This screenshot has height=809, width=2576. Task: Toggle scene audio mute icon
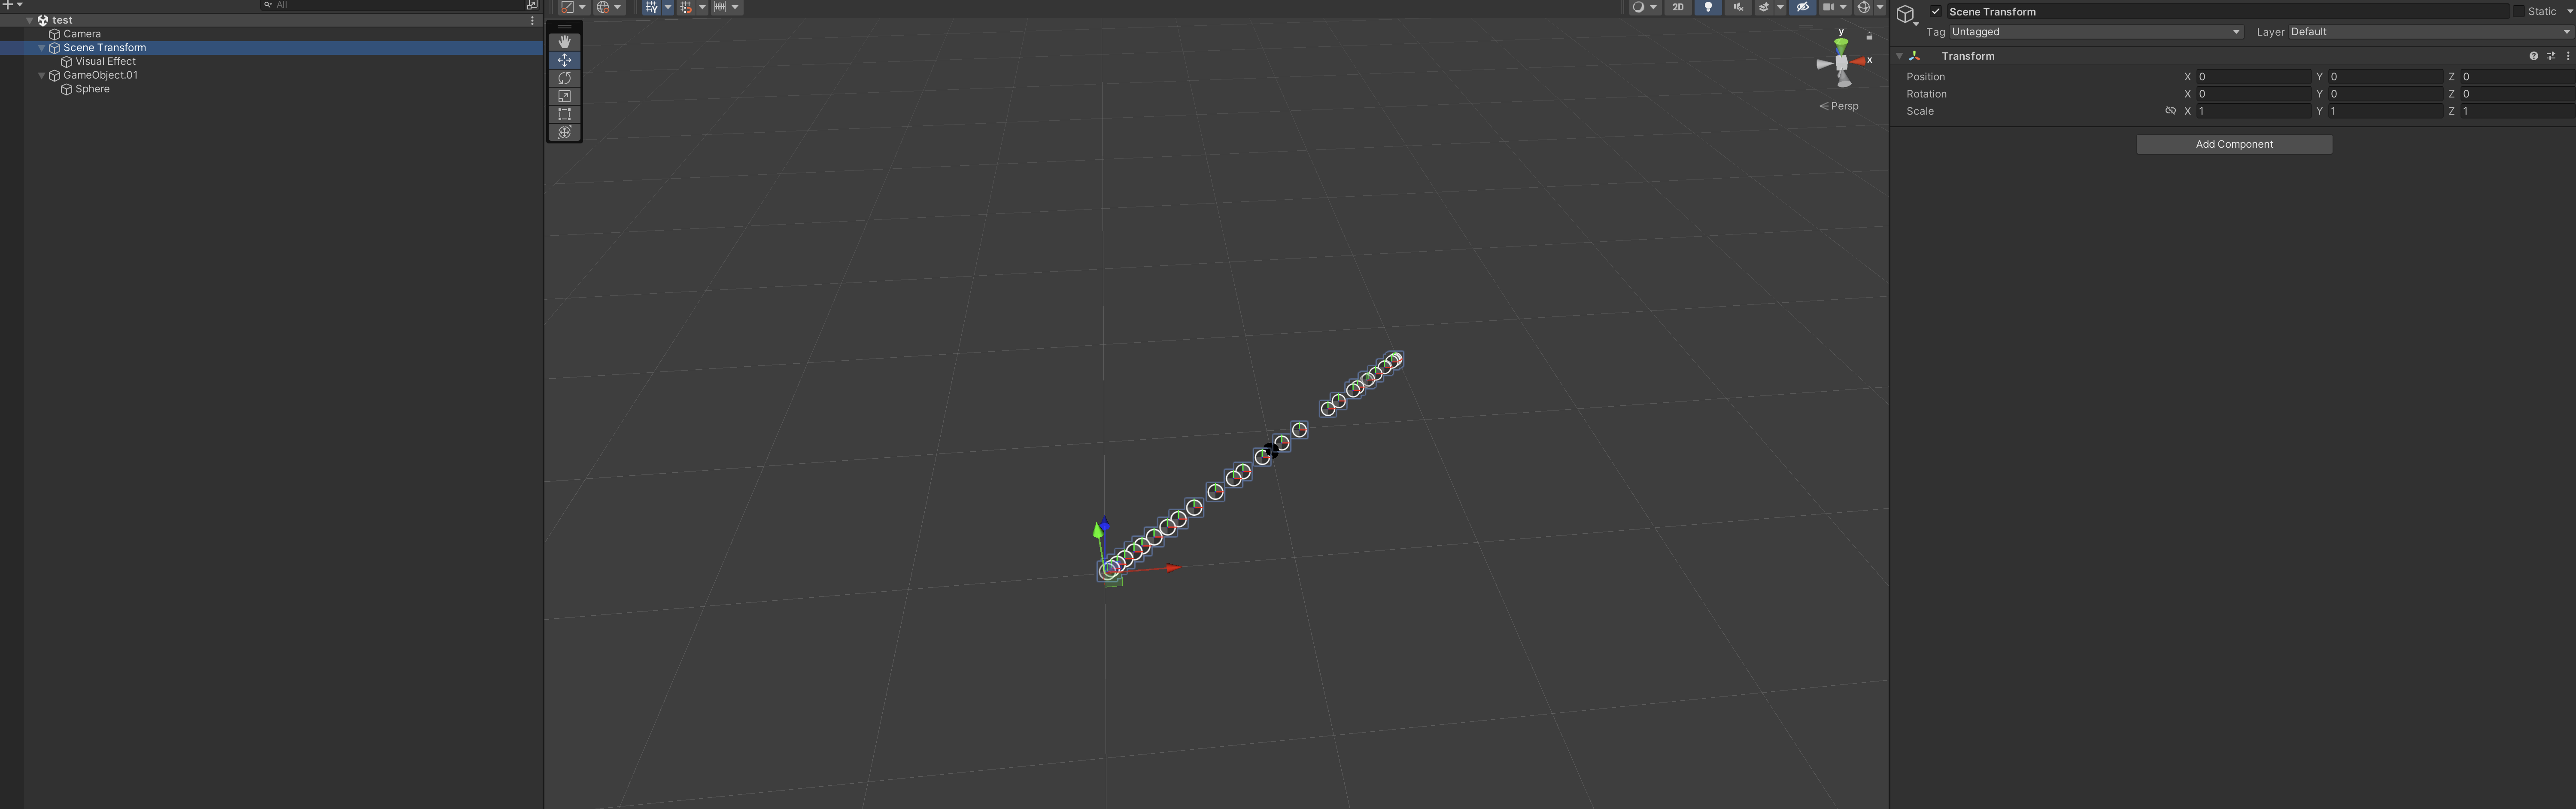pos(1737,7)
